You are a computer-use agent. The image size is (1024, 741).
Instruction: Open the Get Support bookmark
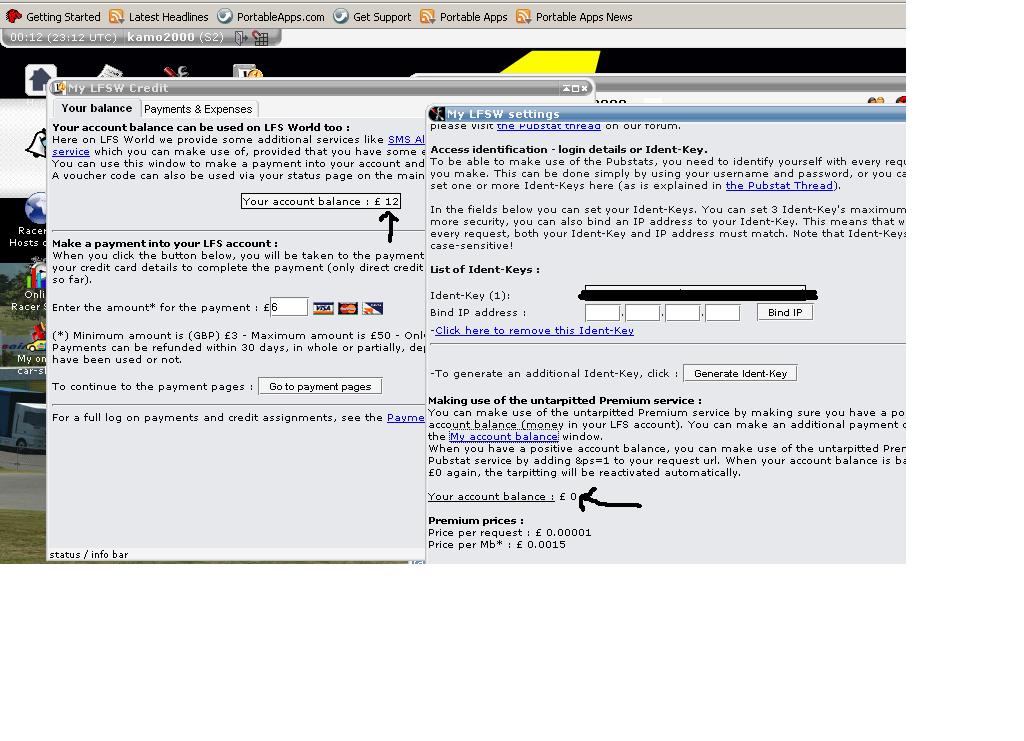(x=372, y=17)
